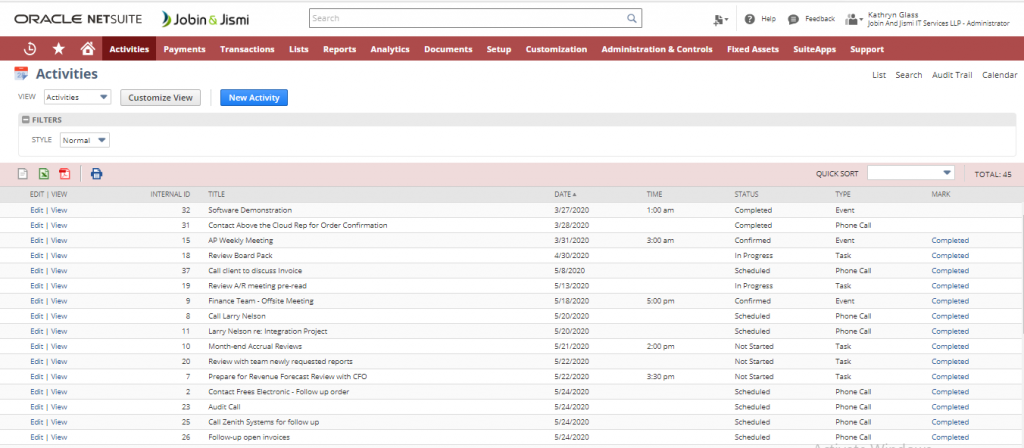Export the list as PDF
This screenshot has width=1024, height=448.
(64, 173)
